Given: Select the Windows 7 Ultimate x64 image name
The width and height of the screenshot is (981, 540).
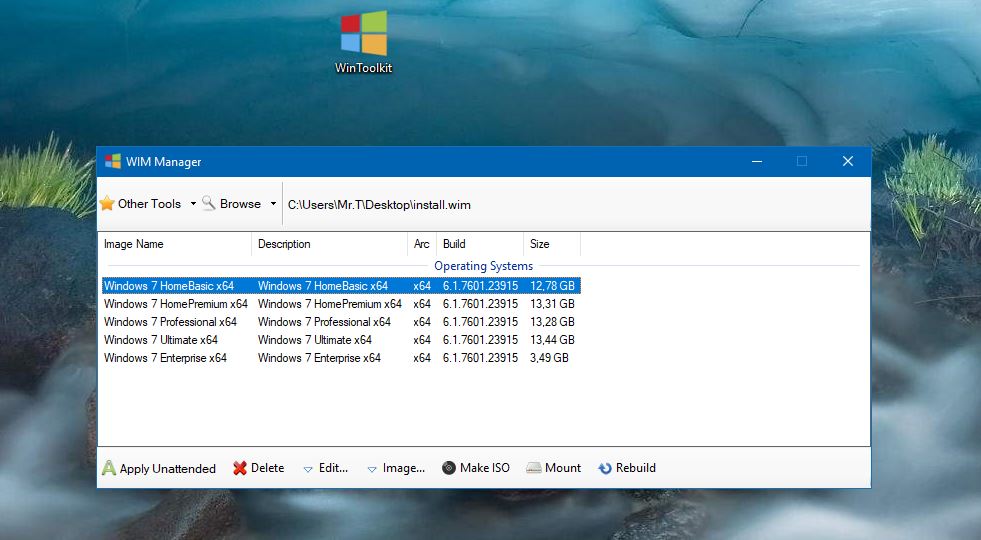Looking at the screenshot, I should coord(161,340).
